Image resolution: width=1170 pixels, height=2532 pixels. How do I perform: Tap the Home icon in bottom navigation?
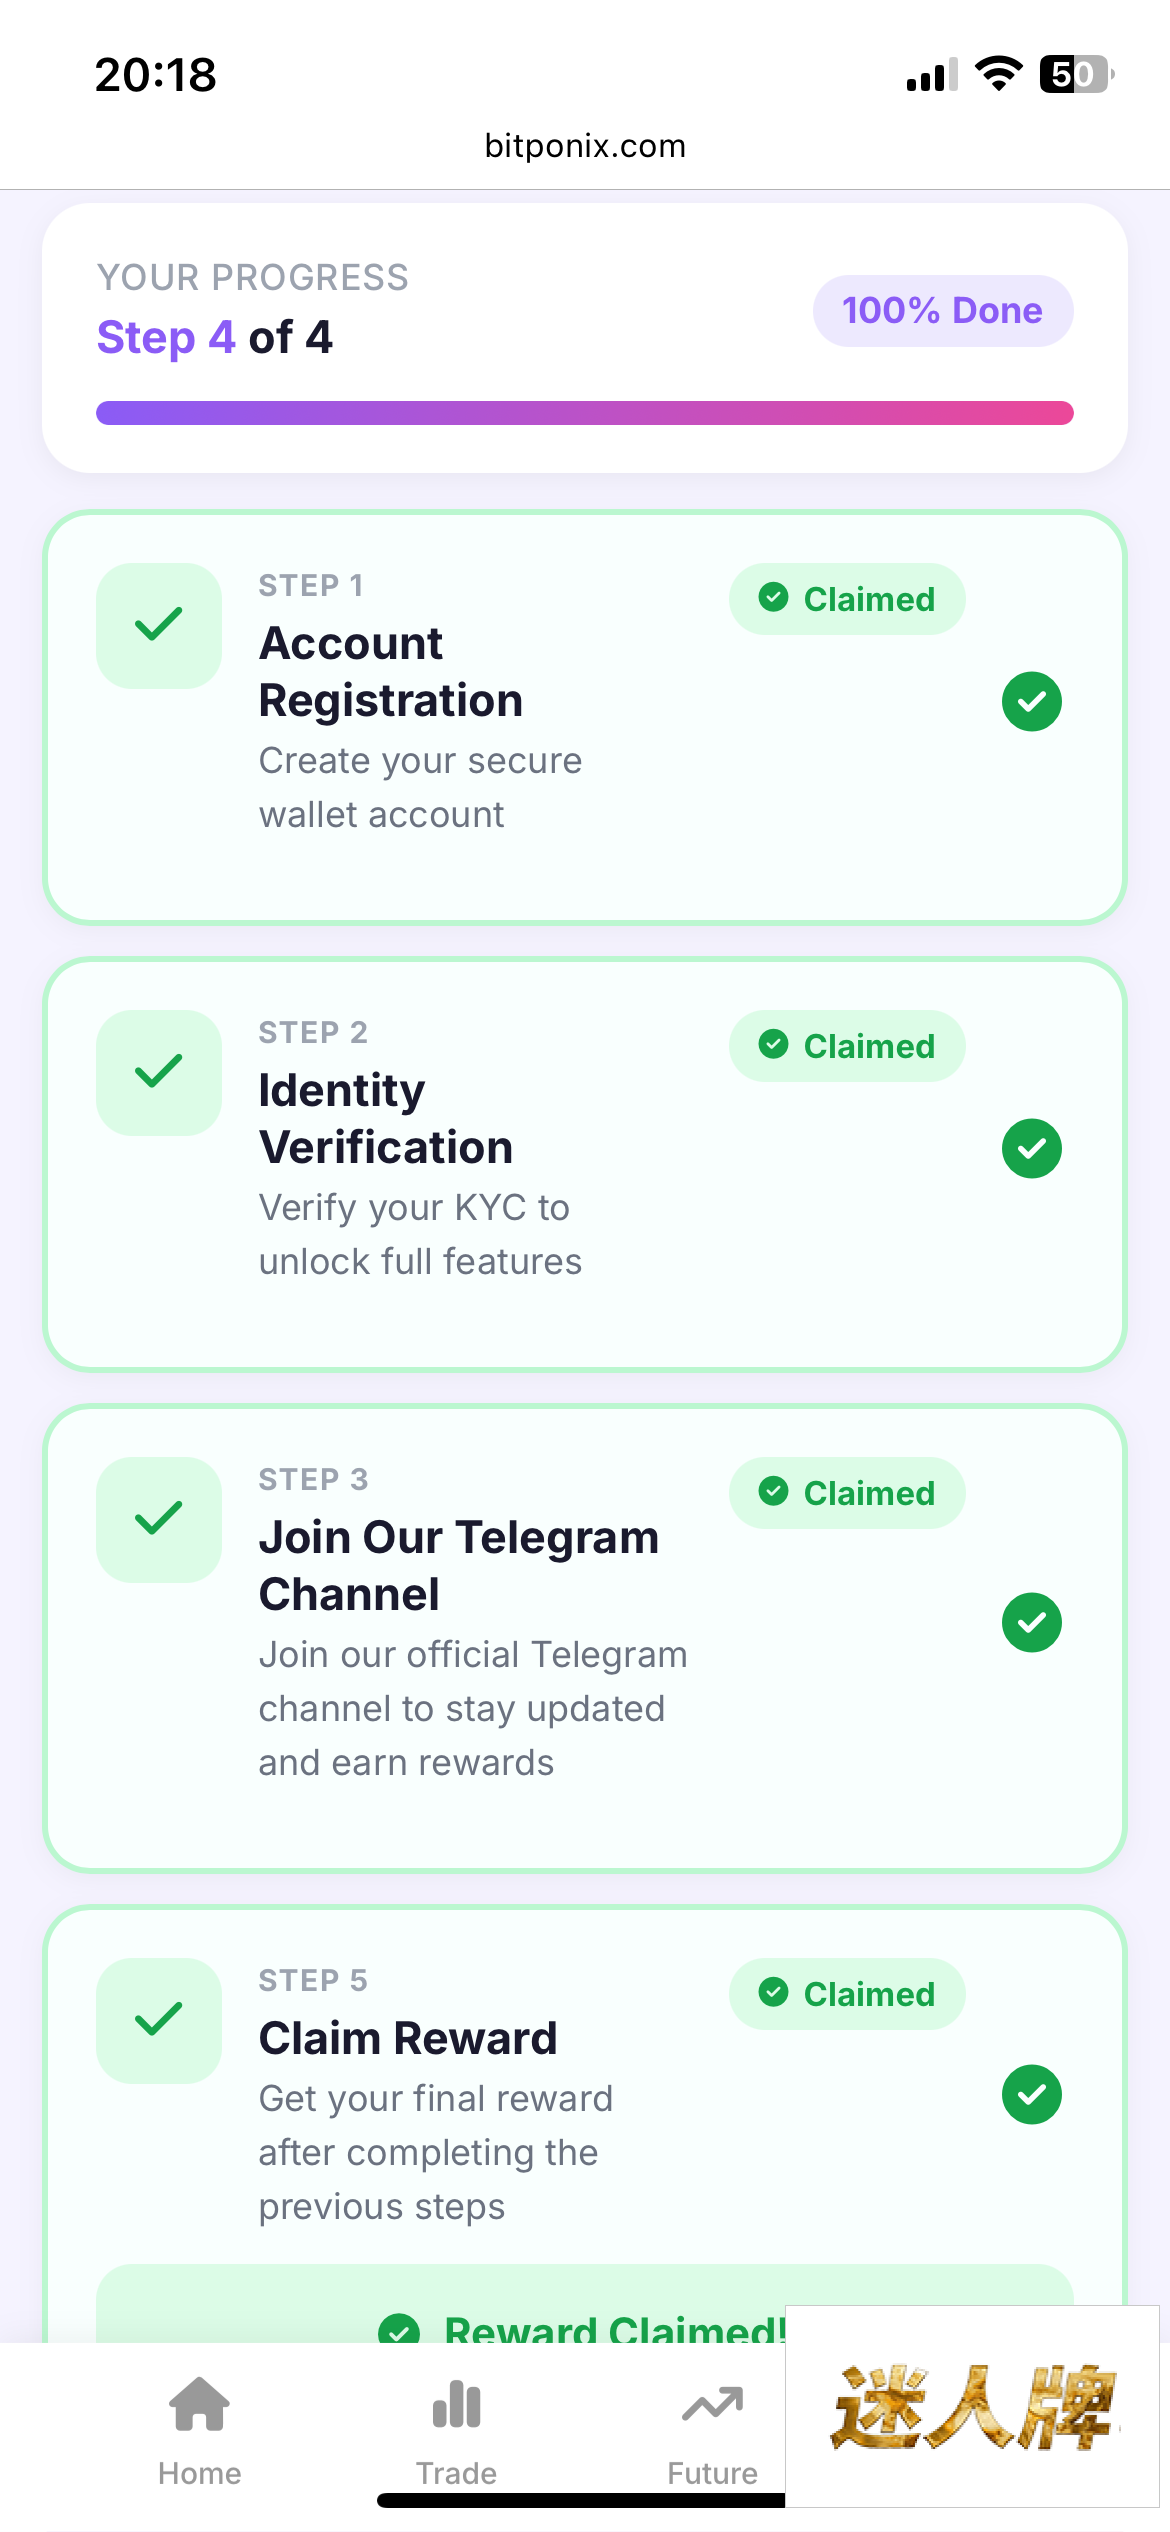click(200, 2406)
